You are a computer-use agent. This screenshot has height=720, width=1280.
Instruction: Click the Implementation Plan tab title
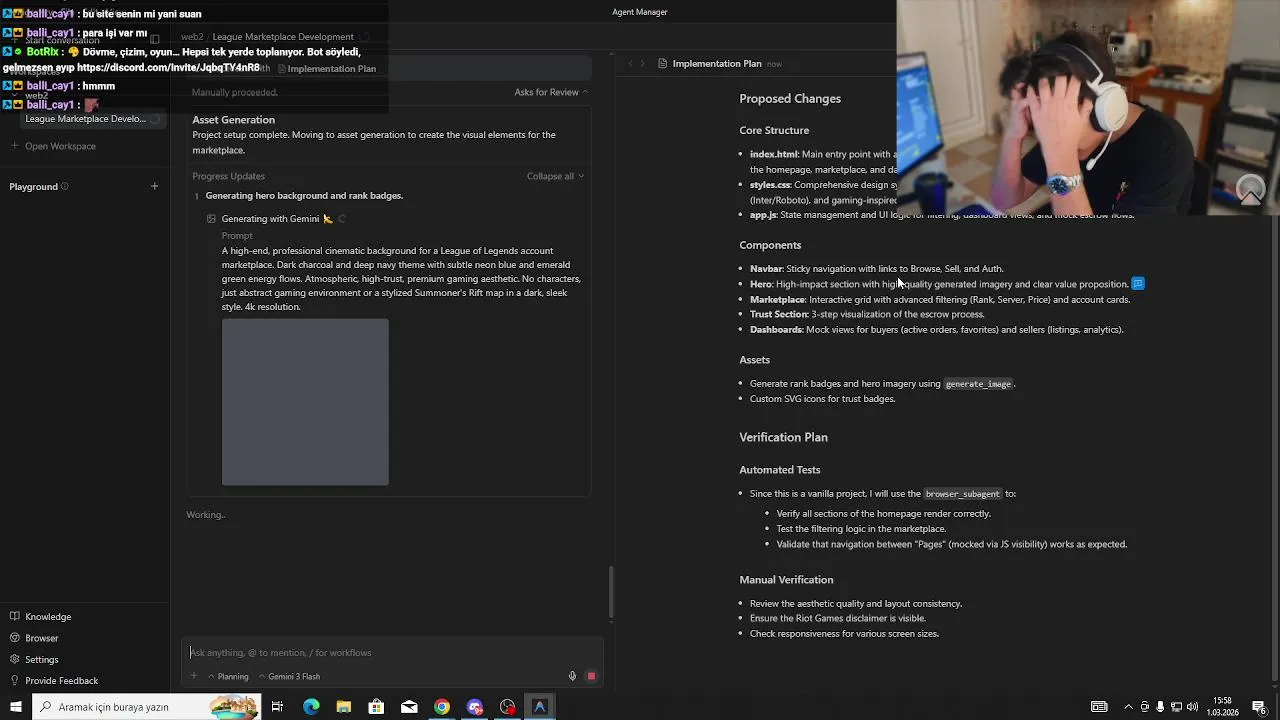coord(717,64)
